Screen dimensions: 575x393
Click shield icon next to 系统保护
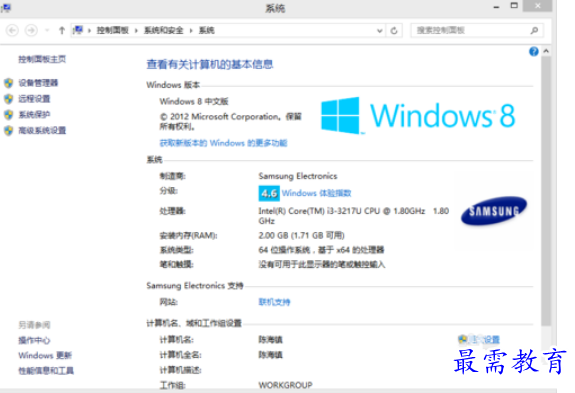(9, 115)
